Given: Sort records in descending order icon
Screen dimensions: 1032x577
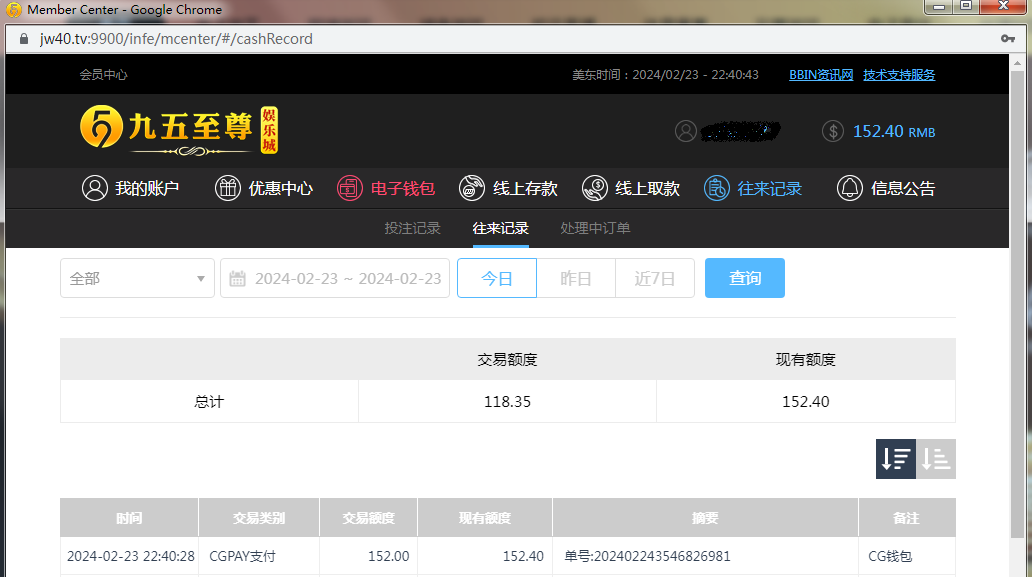Looking at the screenshot, I should tap(896, 459).
